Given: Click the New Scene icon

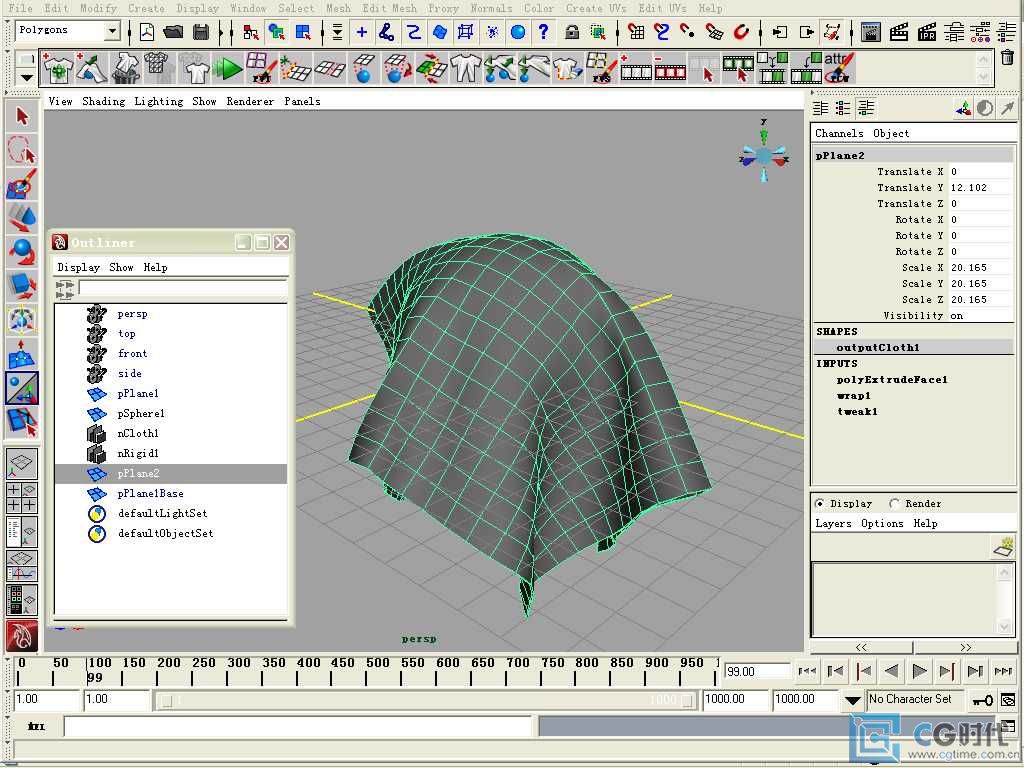Looking at the screenshot, I should (147, 31).
